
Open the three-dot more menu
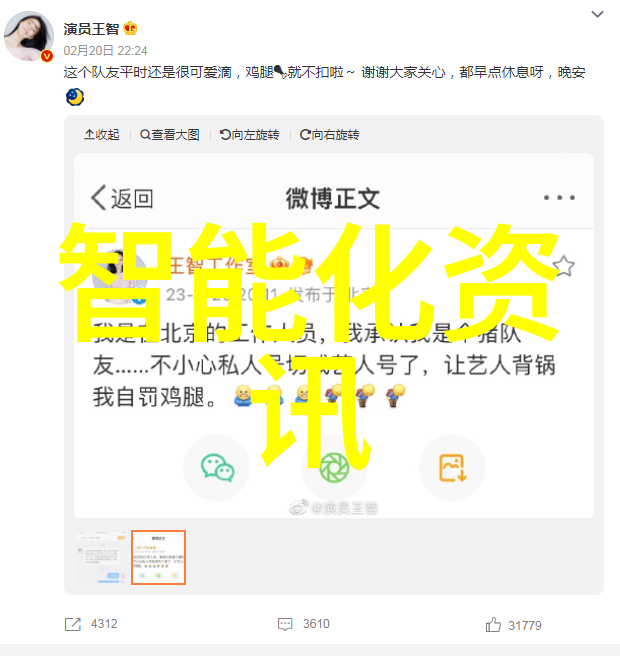point(559,198)
